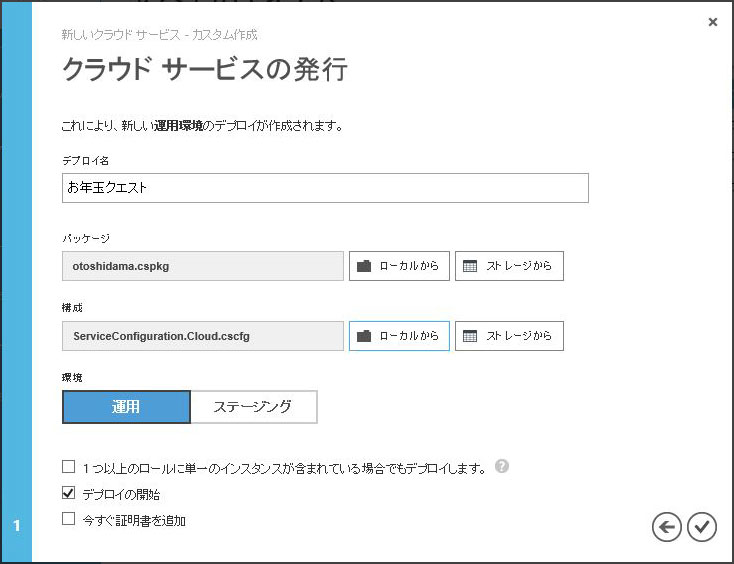
Task: Click 新しいクラウド サービス - カスタム作成 text
Action: tap(159, 35)
